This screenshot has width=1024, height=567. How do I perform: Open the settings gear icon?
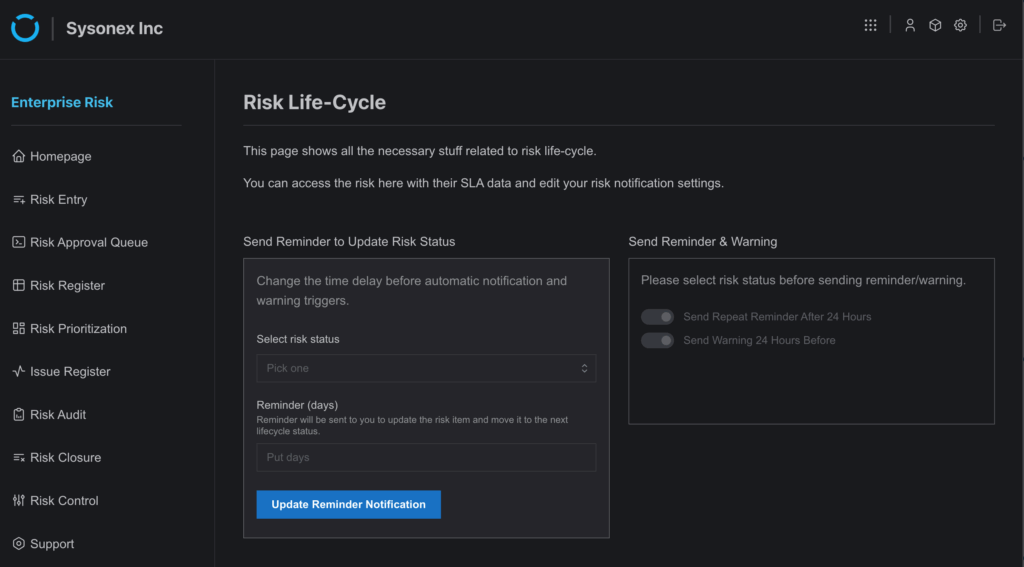click(x=960, y=25)
